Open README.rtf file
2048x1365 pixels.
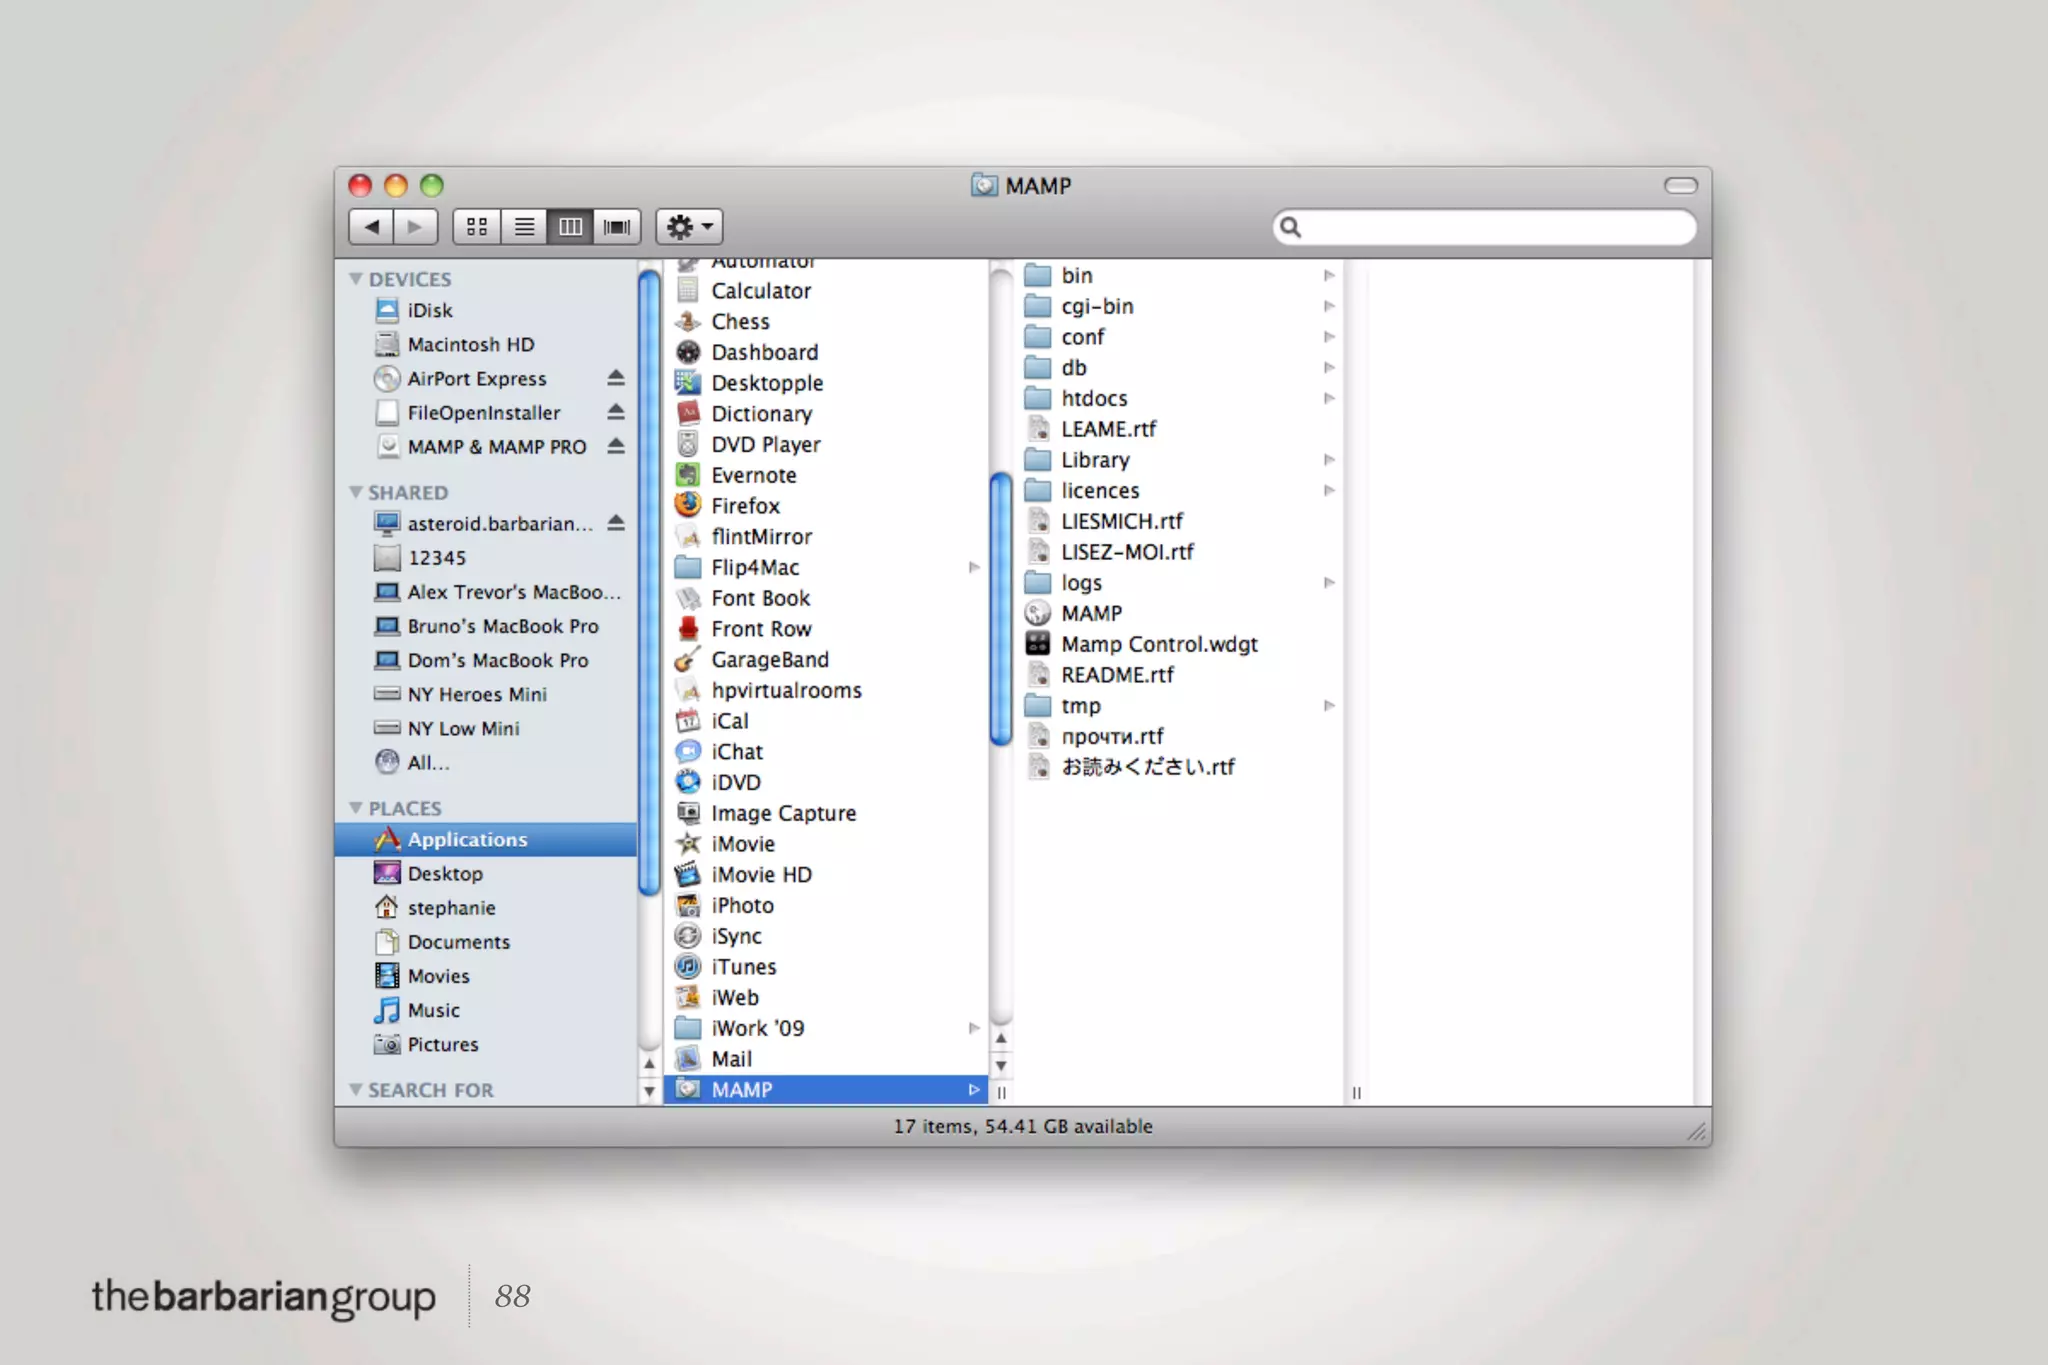1116,675
